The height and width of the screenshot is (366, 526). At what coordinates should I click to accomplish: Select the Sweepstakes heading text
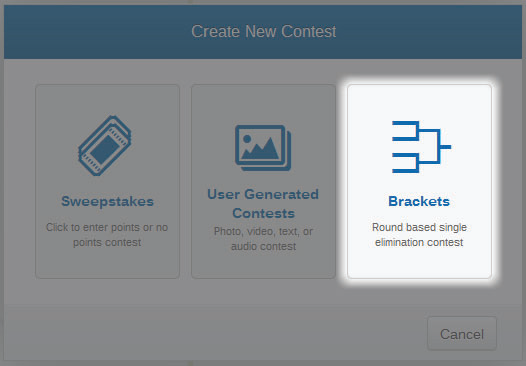pyautogui.click(x=107, y=201)
